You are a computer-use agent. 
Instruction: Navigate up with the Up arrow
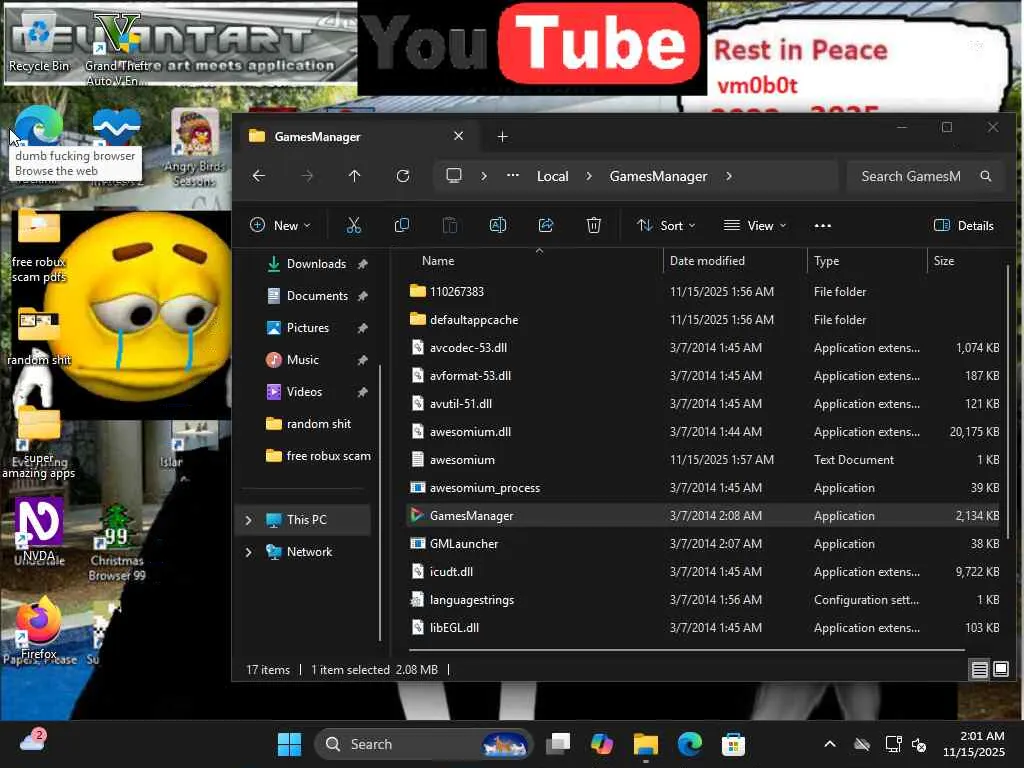point(355,176)
